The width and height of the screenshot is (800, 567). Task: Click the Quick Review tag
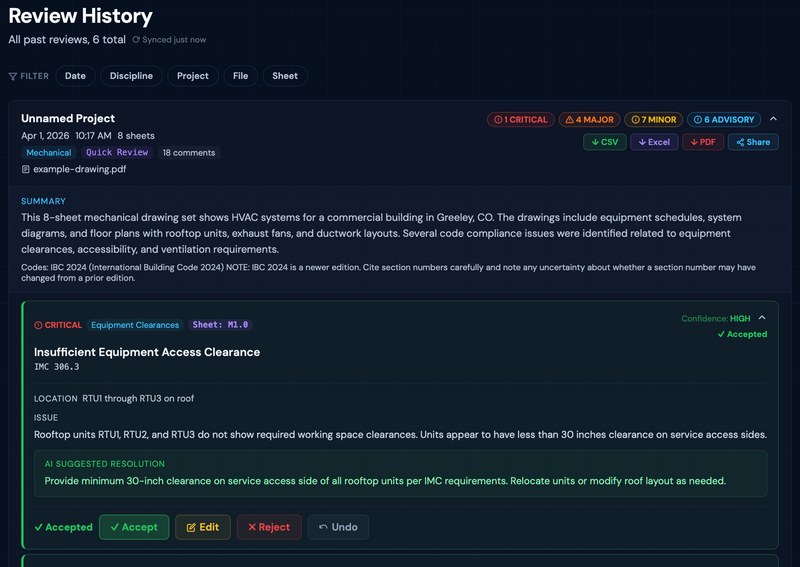(x=117, y=153)
